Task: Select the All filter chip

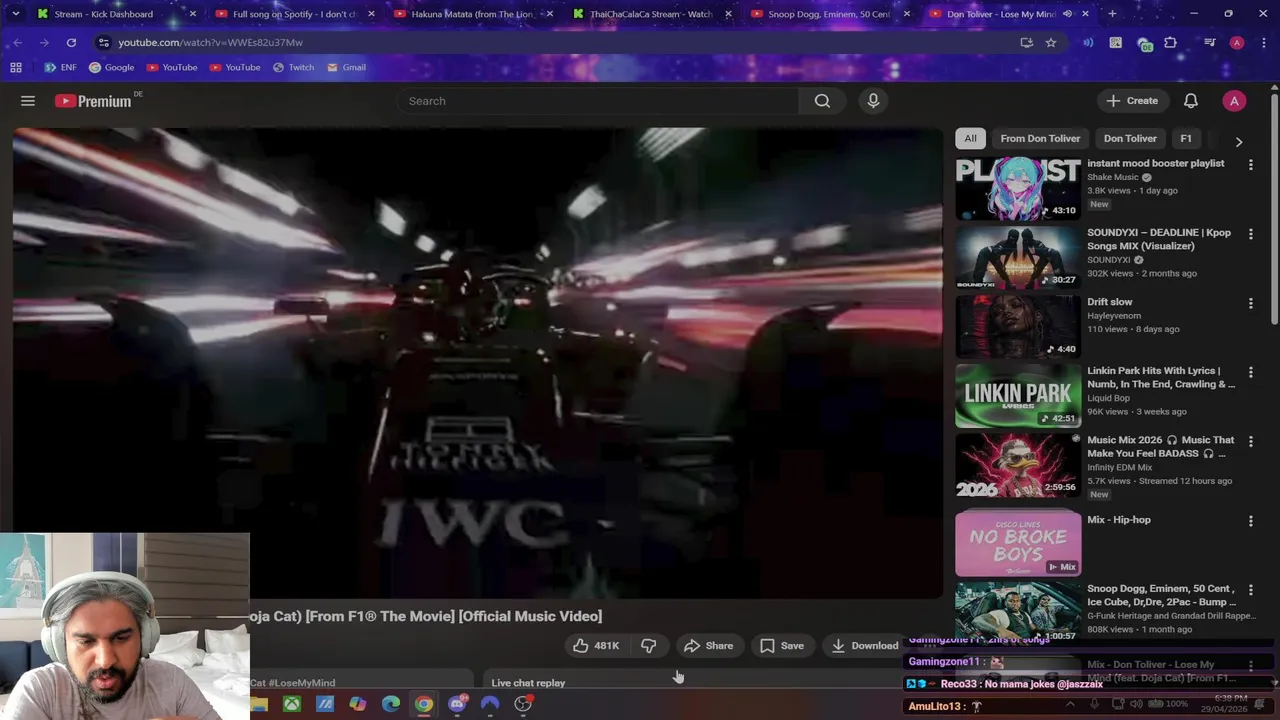Action: click(970, 138)
